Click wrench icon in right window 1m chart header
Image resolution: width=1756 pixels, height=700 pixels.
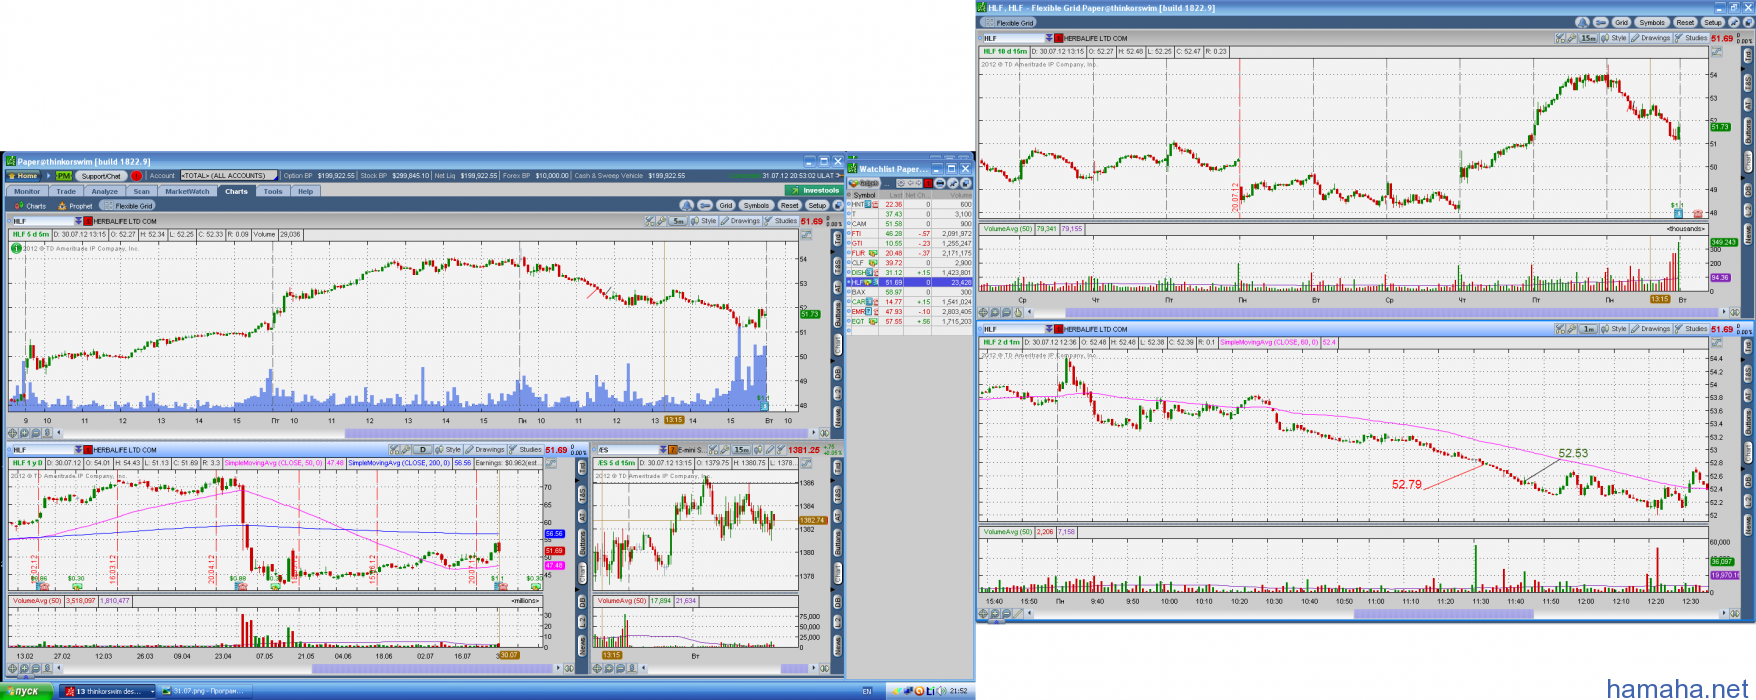[1572, 329]
